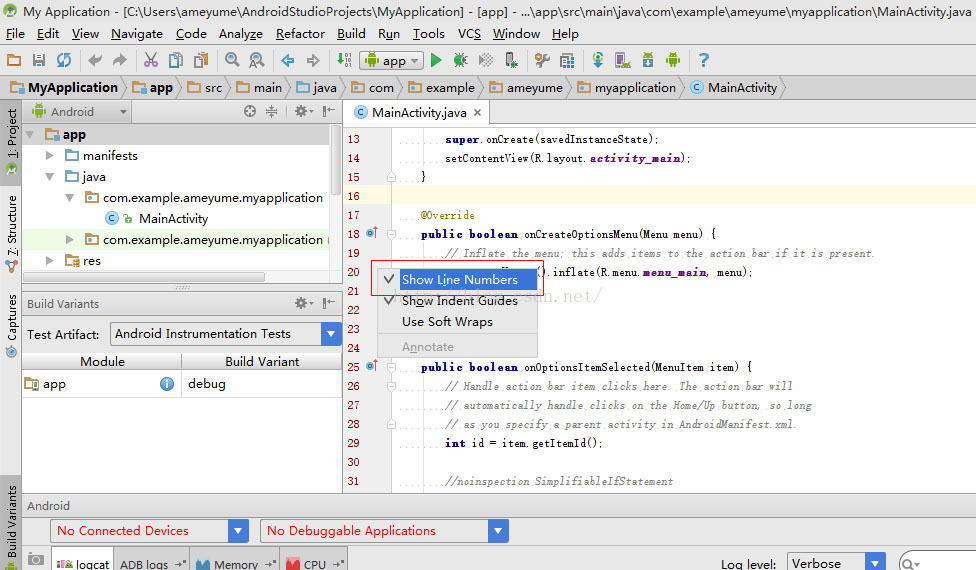Sync project with Gradle files icon
976x570 pixels.
click(598, 60)
